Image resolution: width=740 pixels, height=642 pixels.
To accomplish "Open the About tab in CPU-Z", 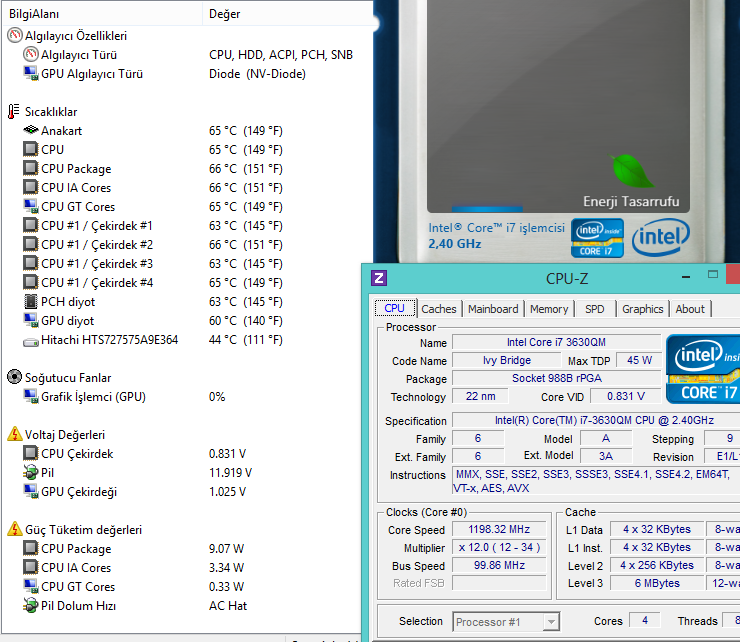I will tap(690, 309).
